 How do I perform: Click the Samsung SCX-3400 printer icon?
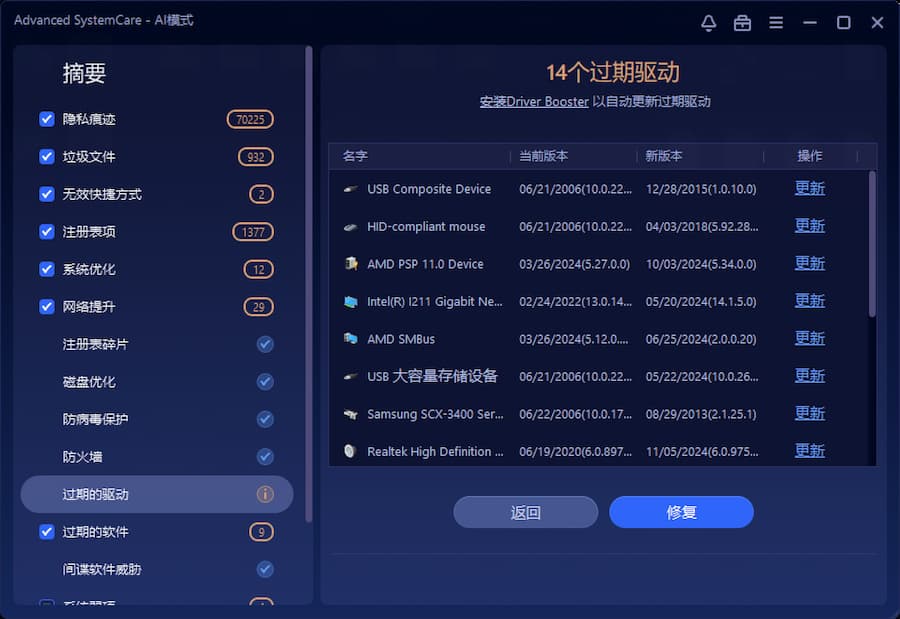pos(350,414)
